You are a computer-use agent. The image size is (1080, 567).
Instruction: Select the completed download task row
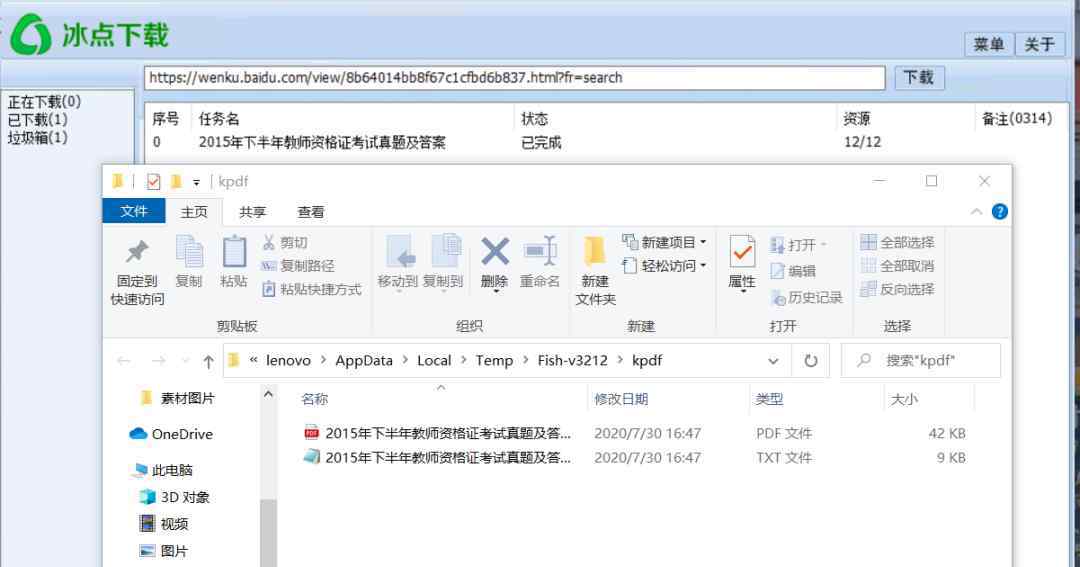click(606, 142)
